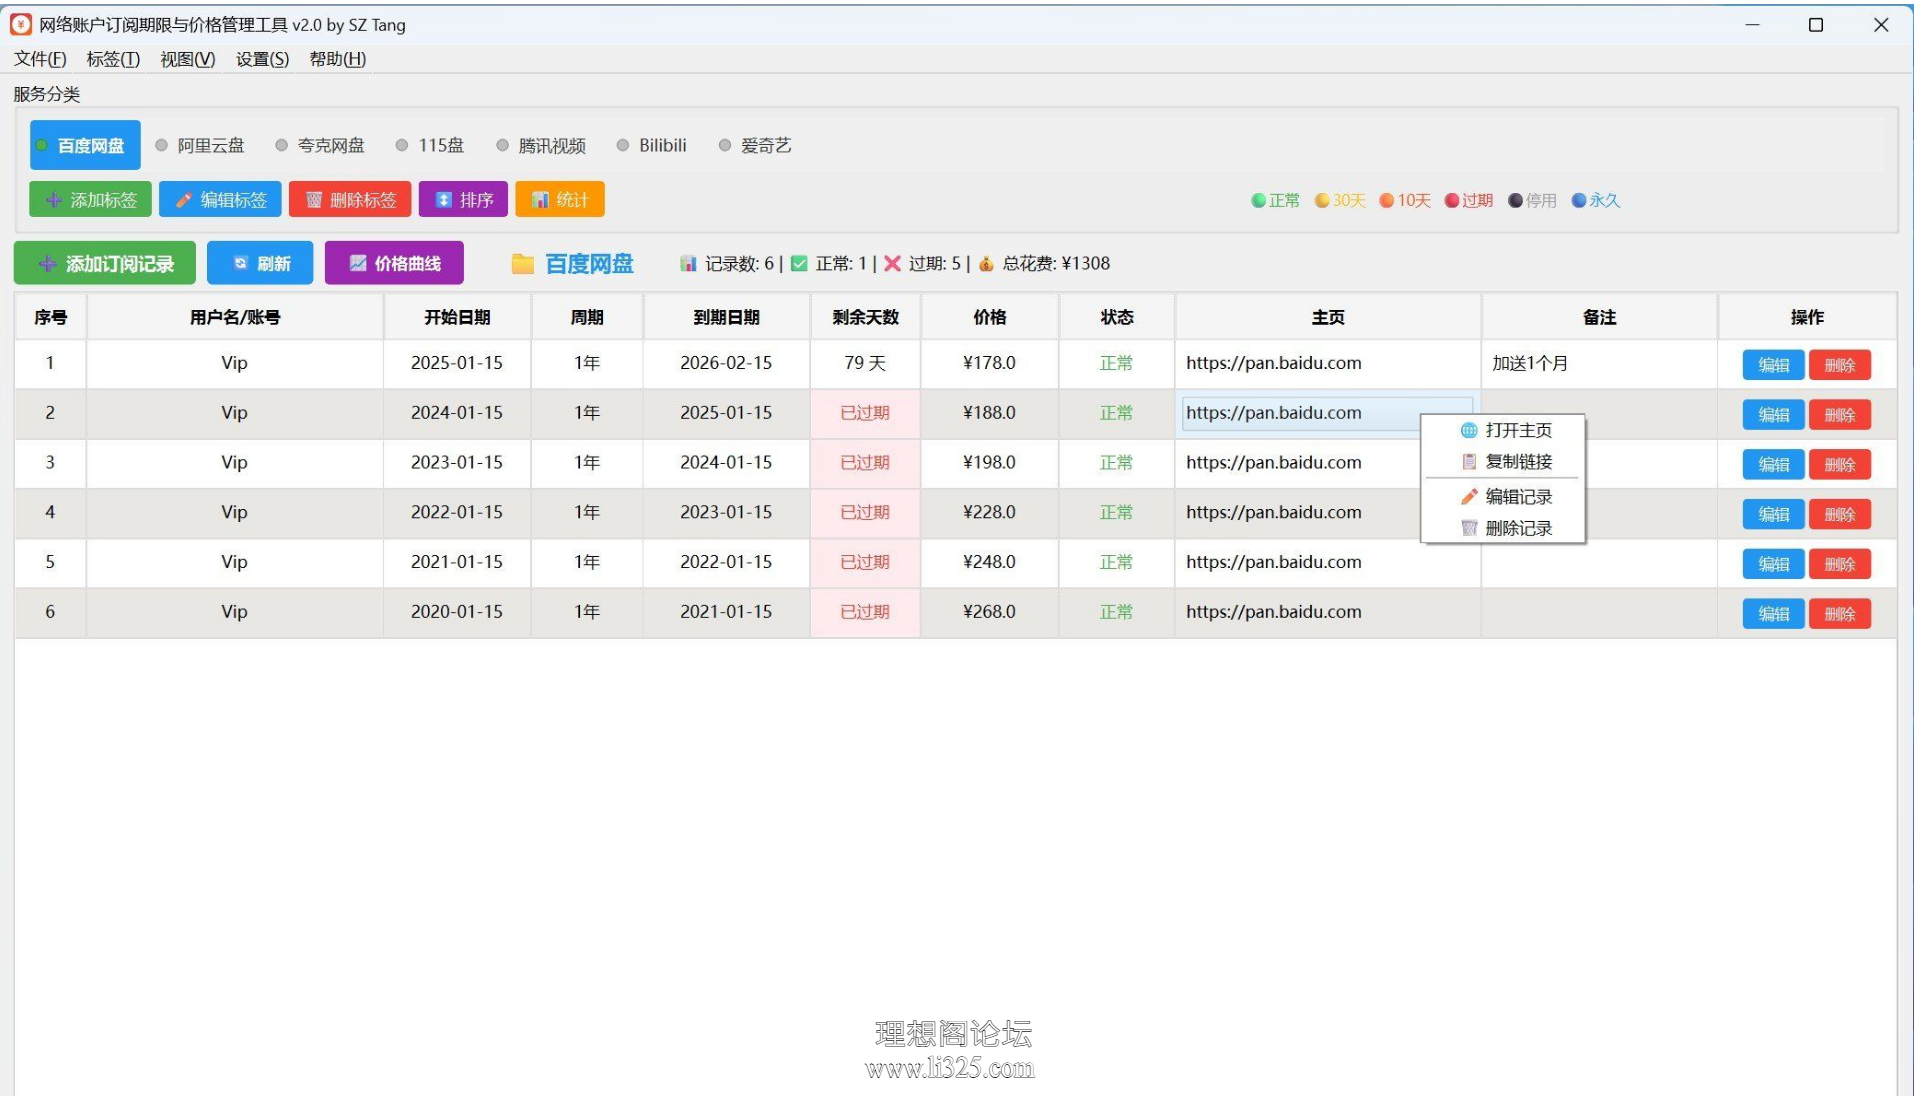Open the 设置(S) menu

click(x=262, y=59)
